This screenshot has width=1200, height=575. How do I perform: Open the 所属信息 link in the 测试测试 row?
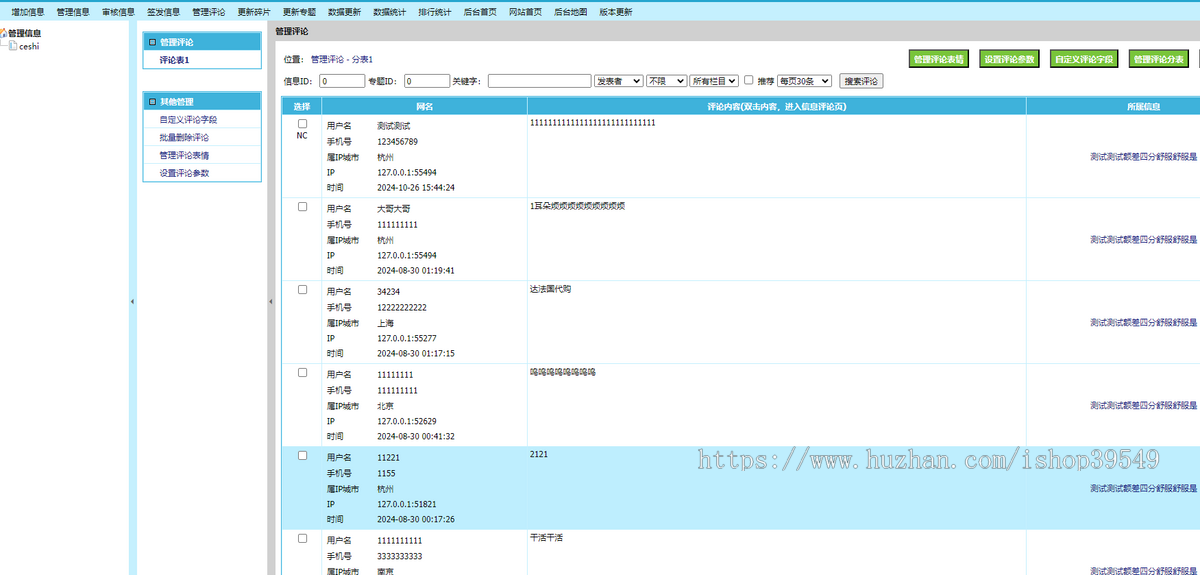tap(1143, 157)
